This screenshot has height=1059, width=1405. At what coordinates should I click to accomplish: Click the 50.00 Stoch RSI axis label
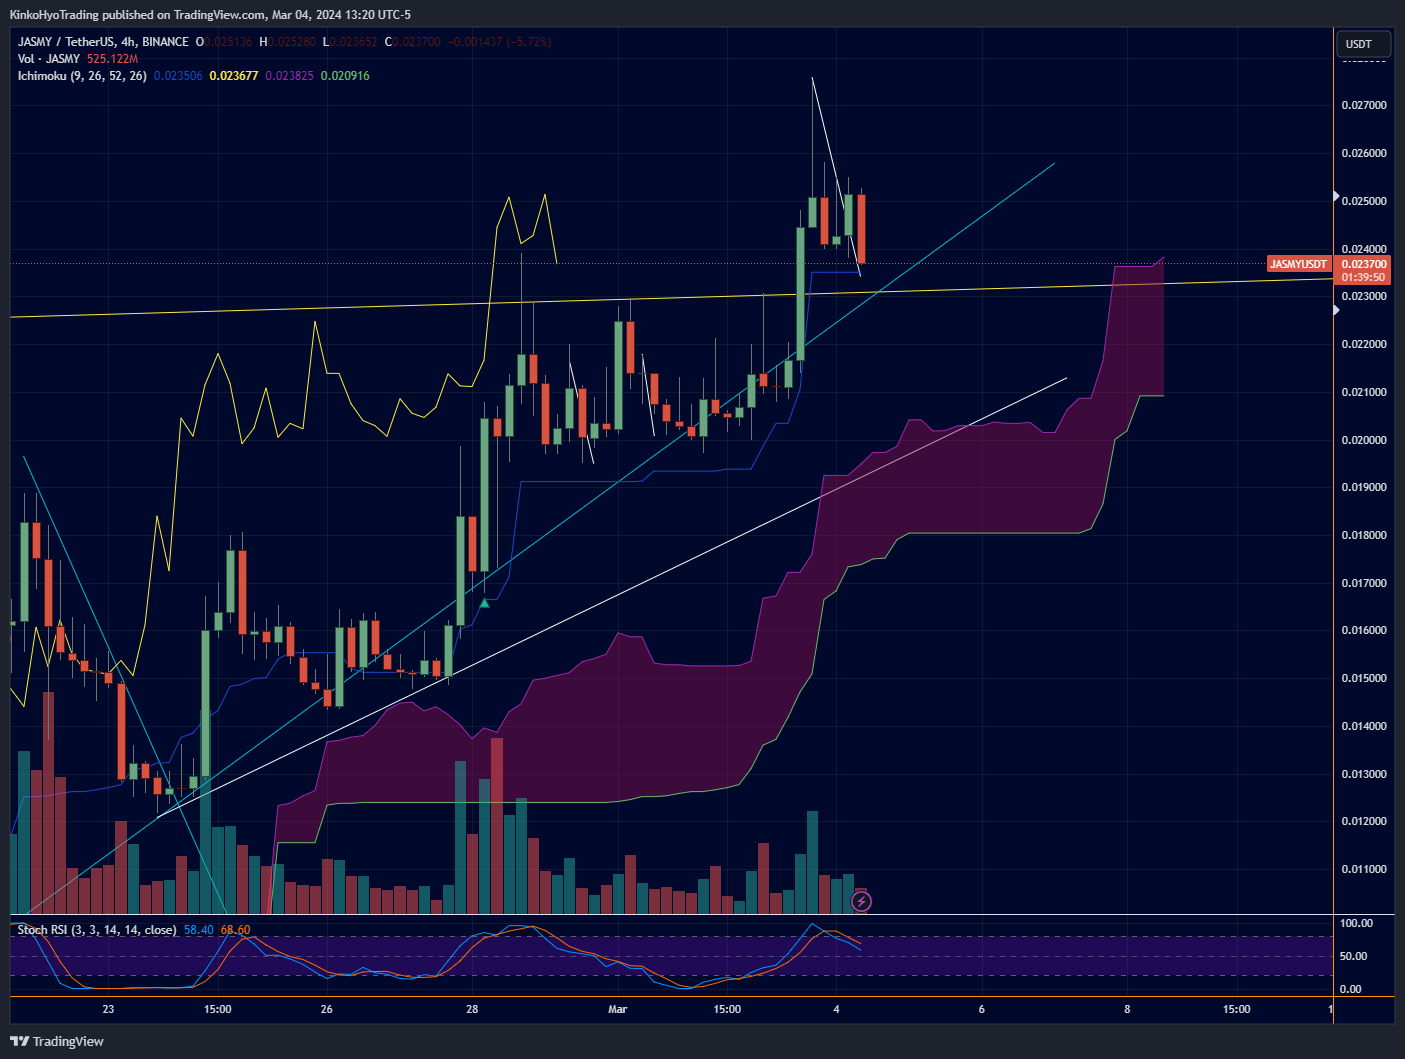[1353, 956]
